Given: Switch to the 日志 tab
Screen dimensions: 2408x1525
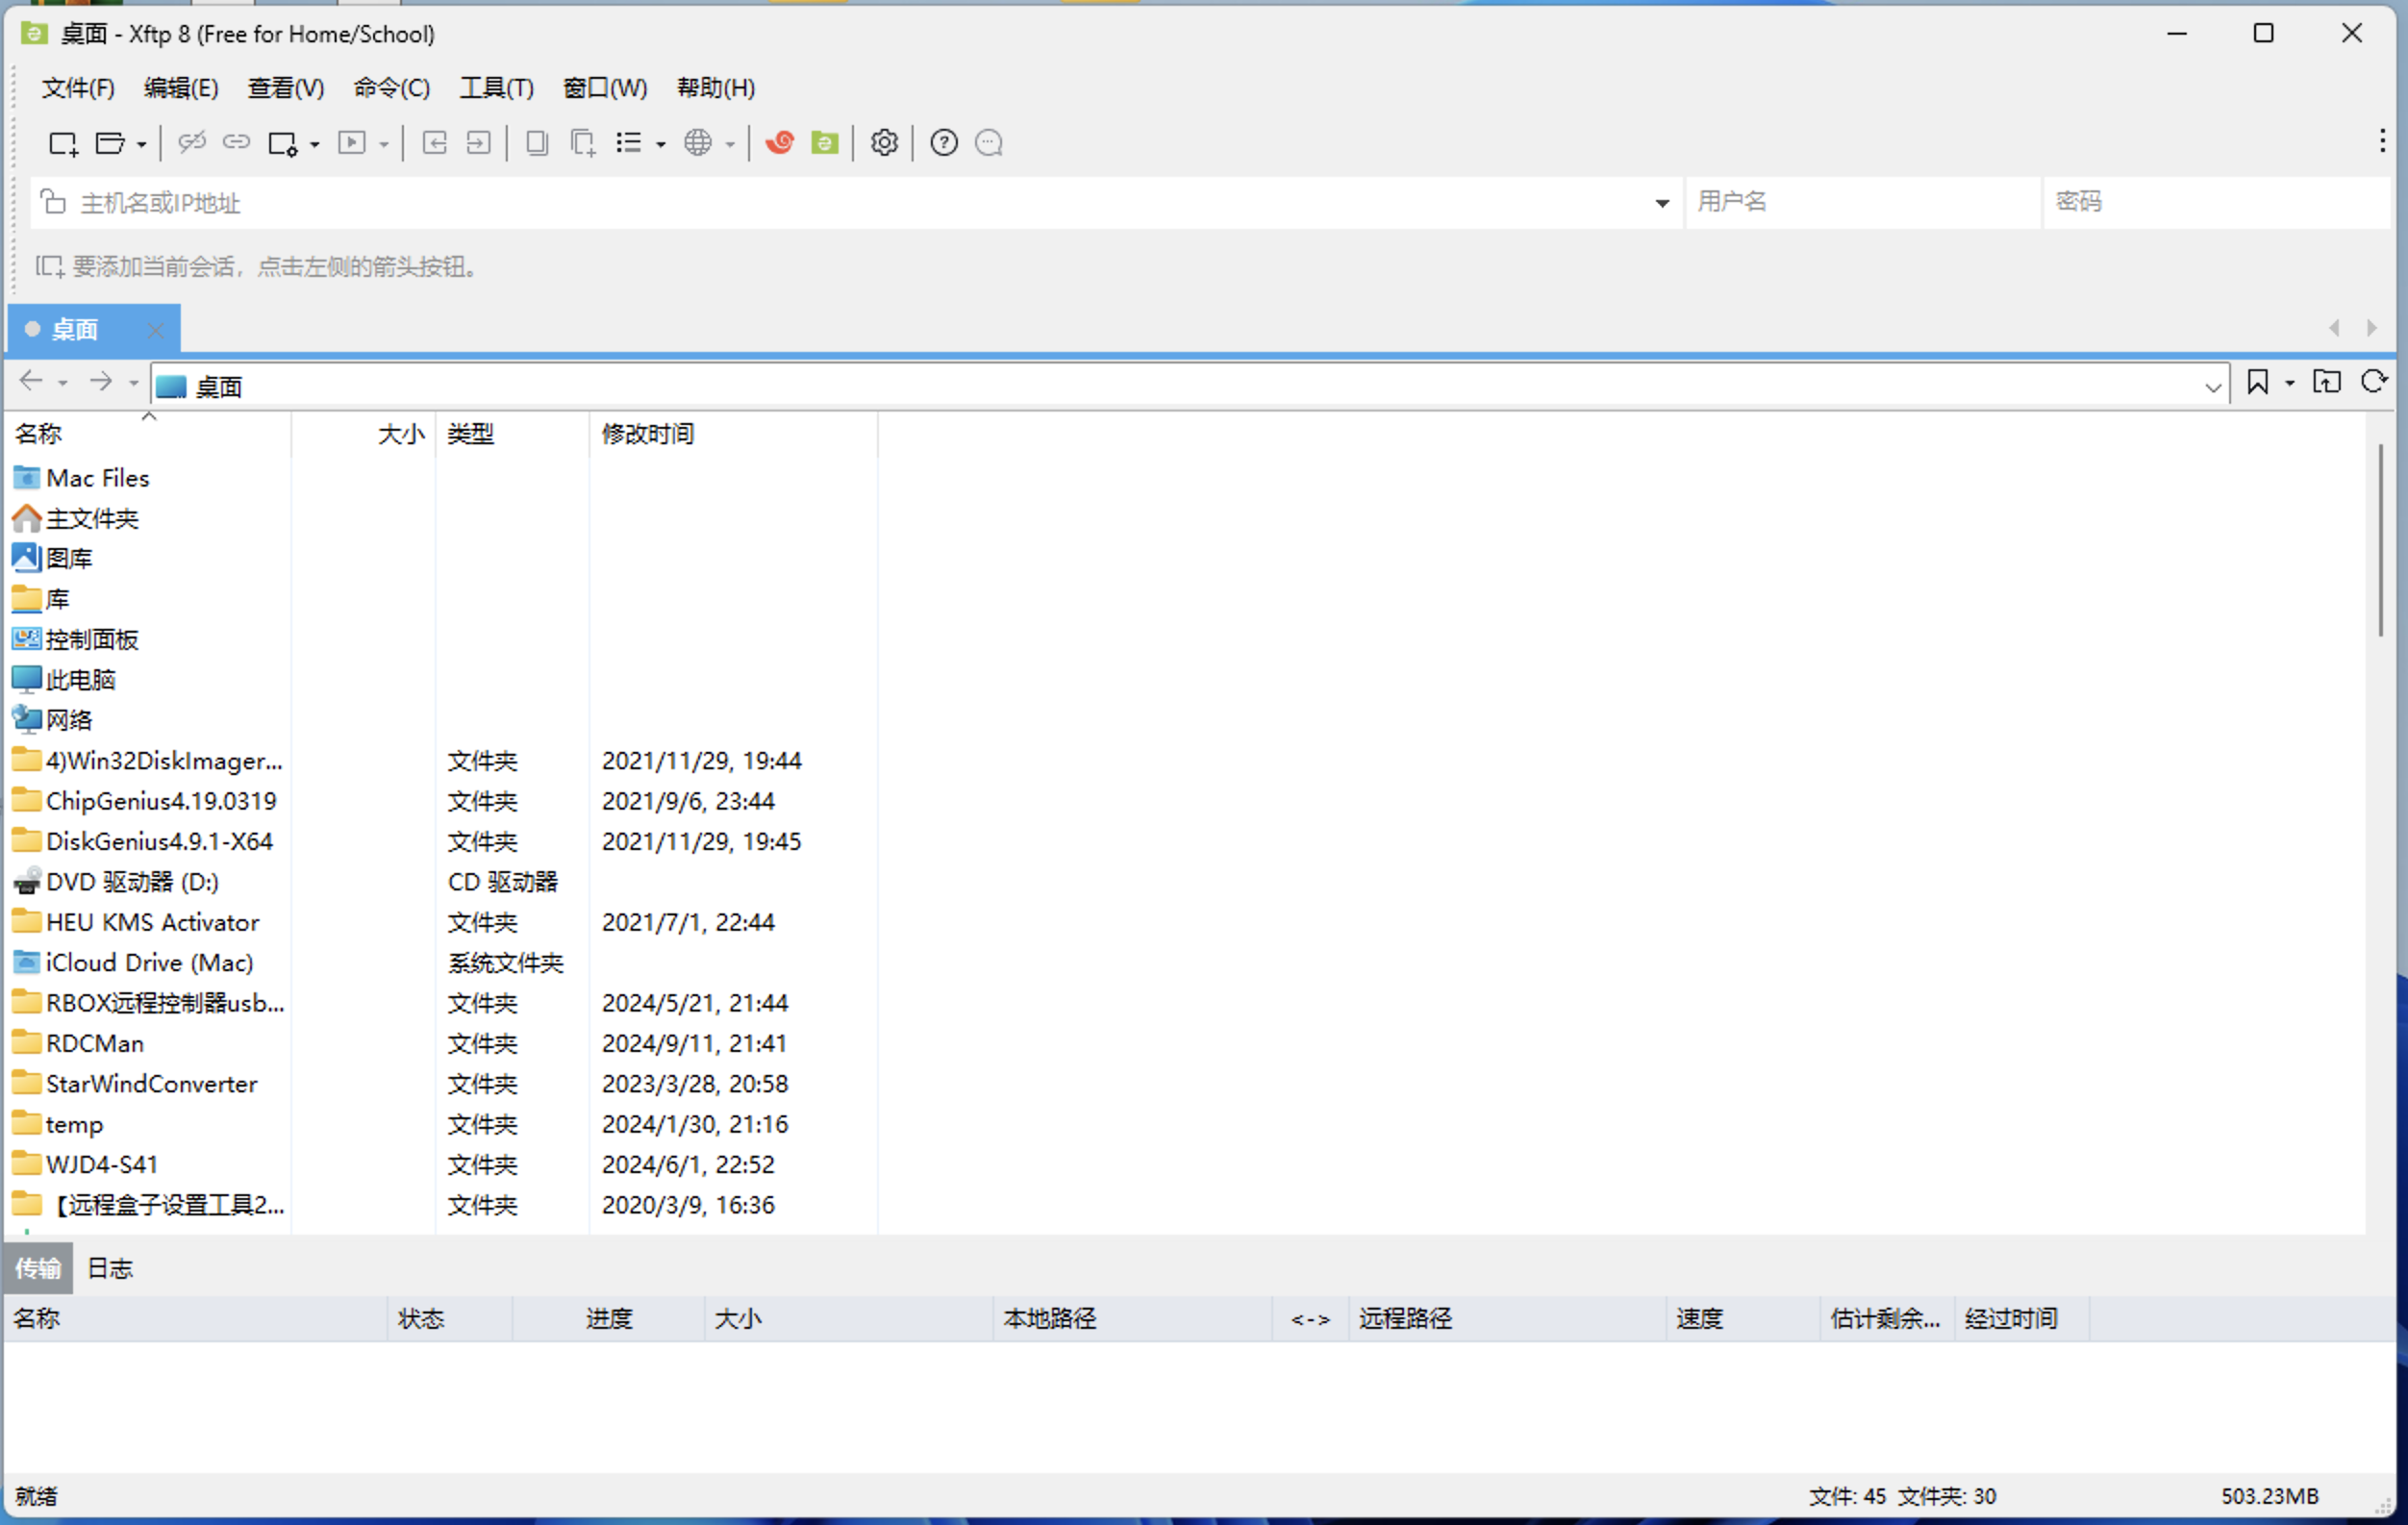Looking at the screenshot, I should tap(110, 1269).
